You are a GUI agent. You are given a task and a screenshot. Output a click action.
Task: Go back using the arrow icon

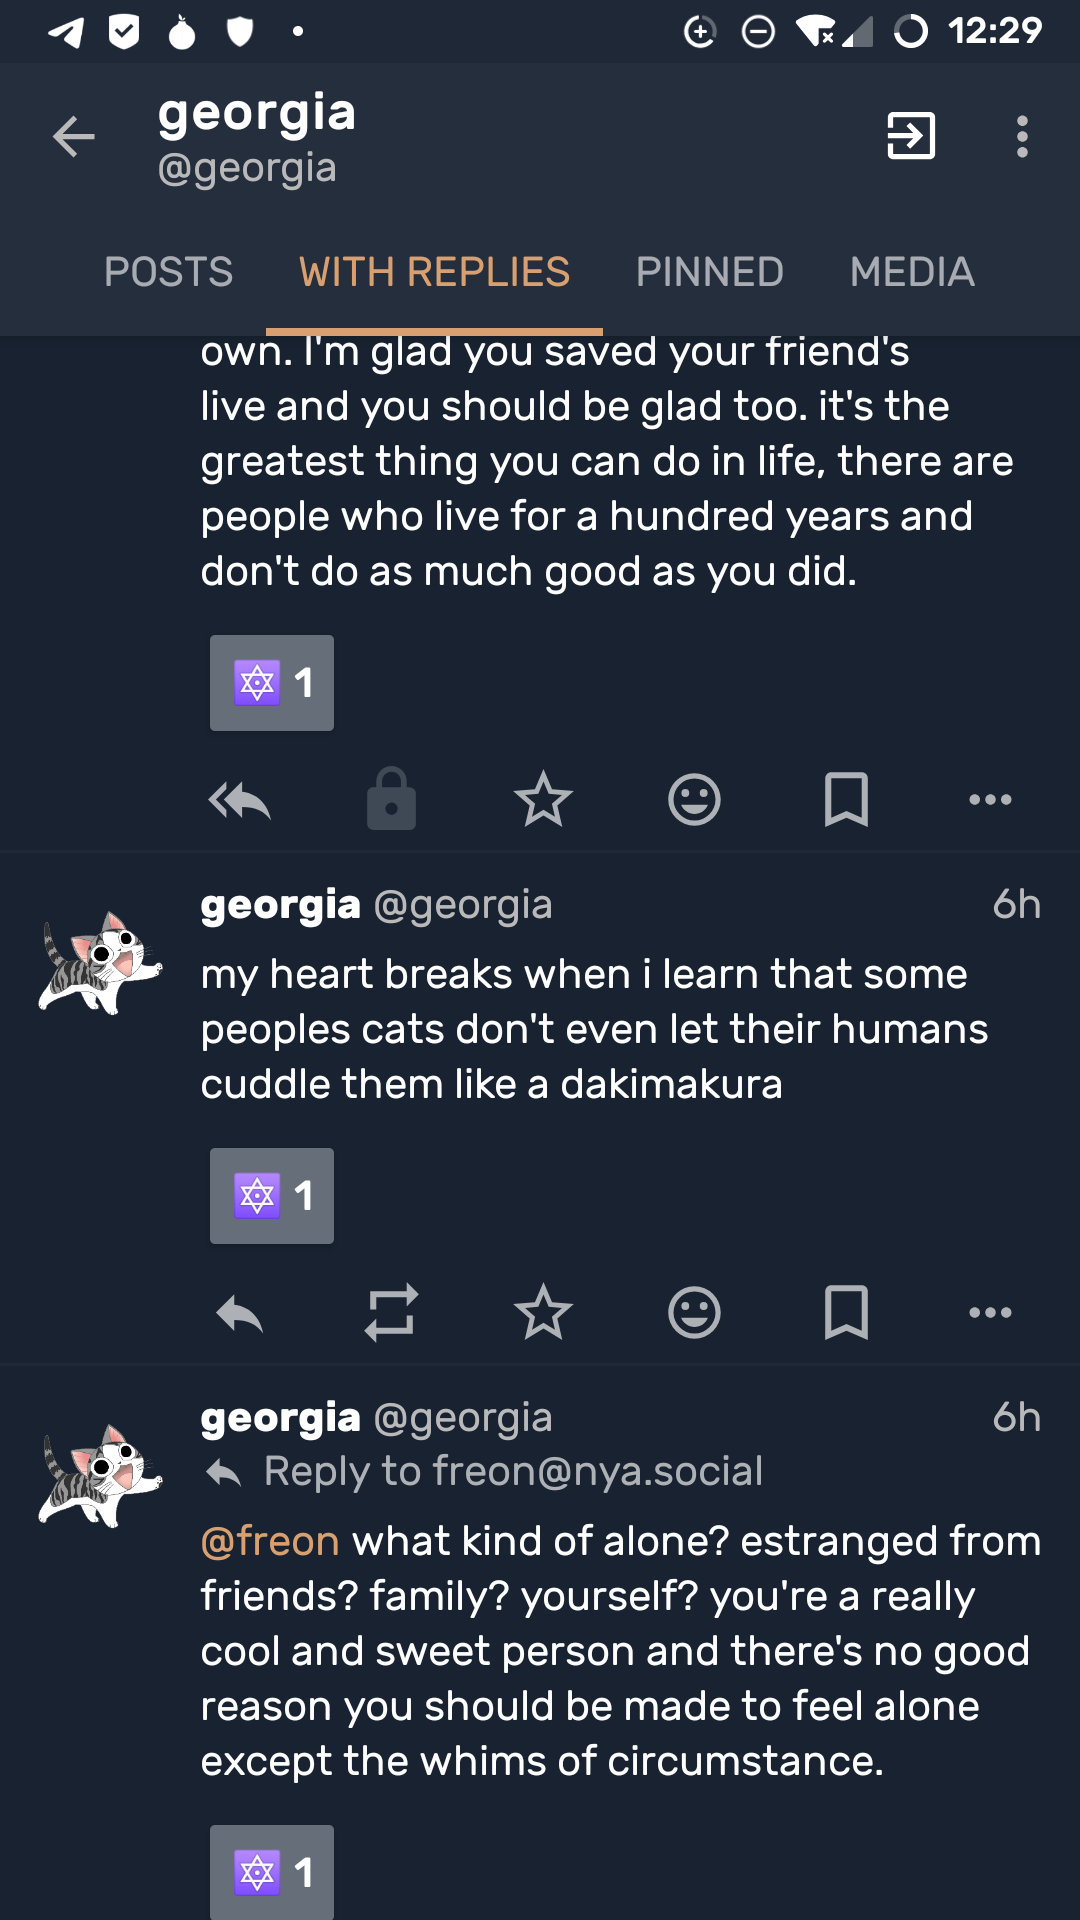tap(74, 137)
